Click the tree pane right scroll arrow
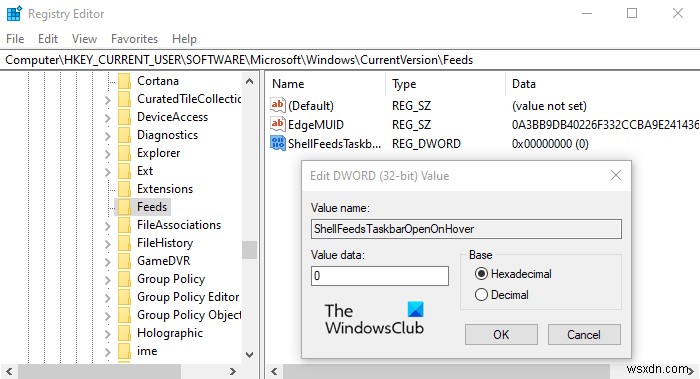 click(x=232, y=371)
